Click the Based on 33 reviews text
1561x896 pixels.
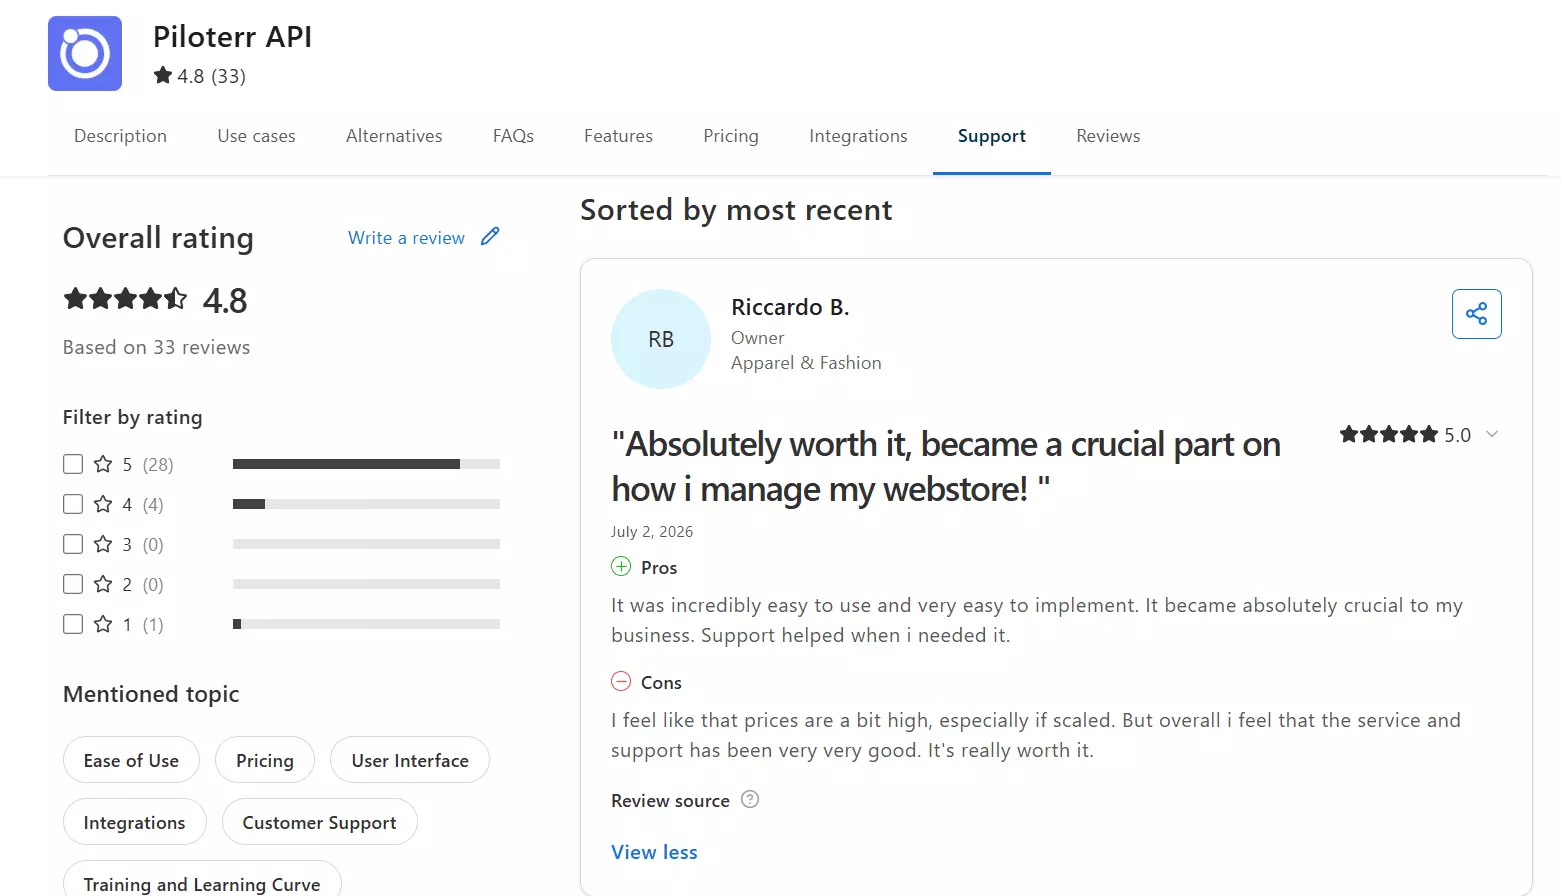click(156, 347)
